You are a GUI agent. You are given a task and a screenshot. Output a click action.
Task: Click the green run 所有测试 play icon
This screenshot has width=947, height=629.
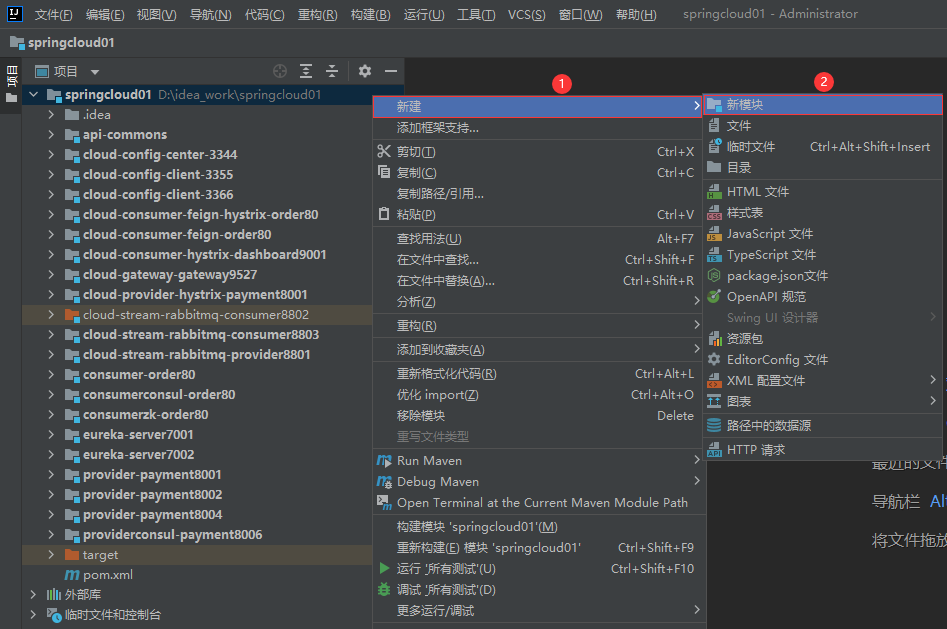384,569
